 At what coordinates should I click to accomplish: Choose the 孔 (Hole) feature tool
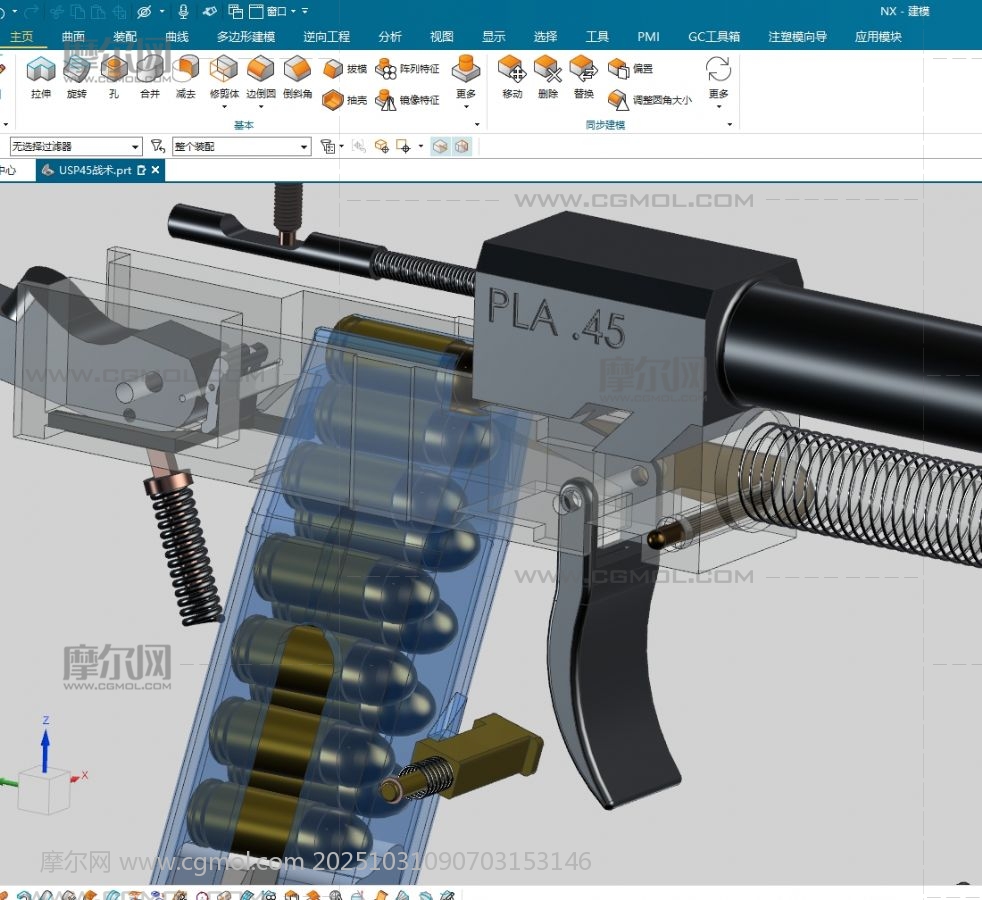(x=113, y=77)
